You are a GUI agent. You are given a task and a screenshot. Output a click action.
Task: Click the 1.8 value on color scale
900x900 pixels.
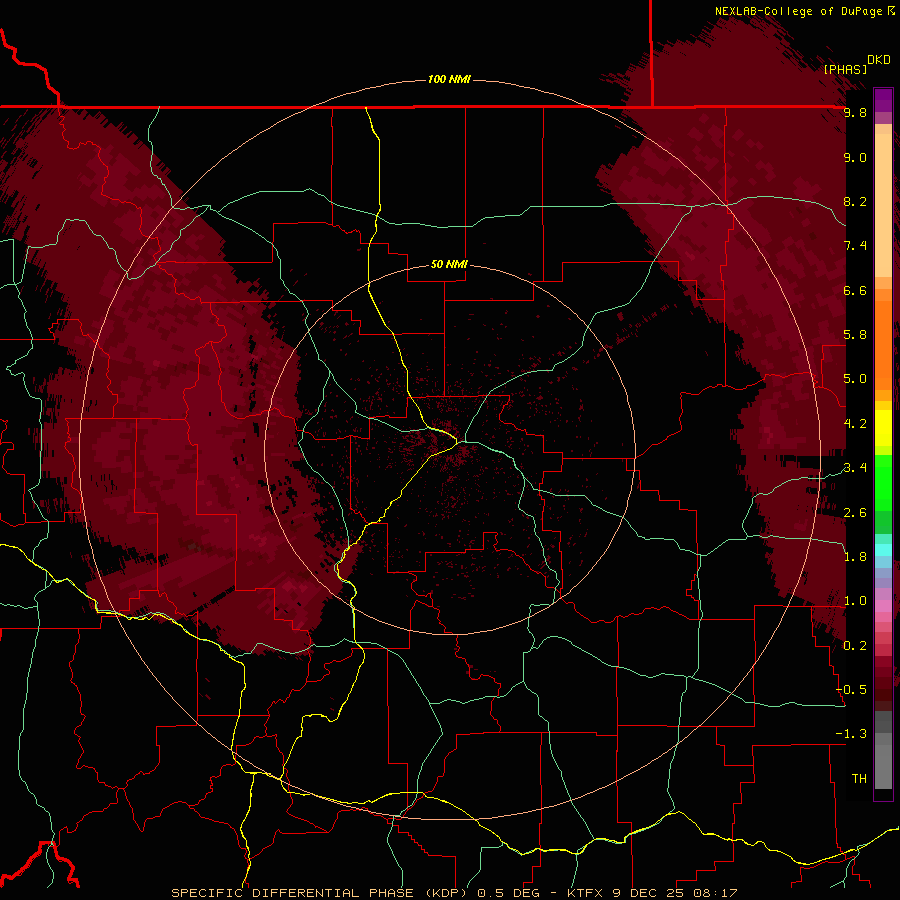(x=855, y=557)
